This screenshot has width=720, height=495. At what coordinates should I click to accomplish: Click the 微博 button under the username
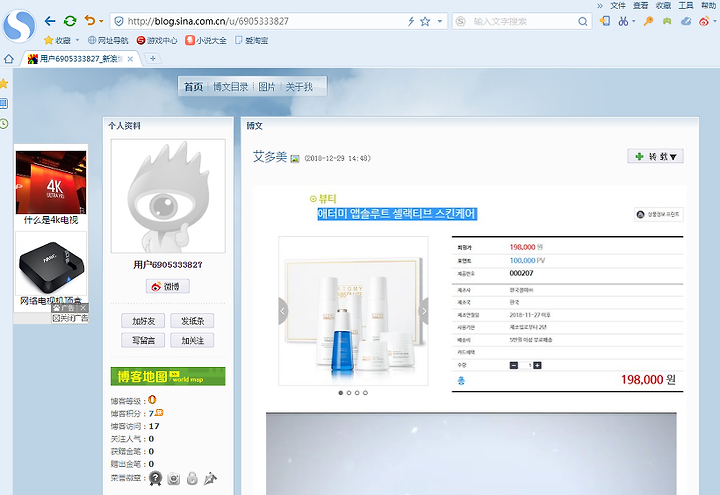tap(168, 286)
